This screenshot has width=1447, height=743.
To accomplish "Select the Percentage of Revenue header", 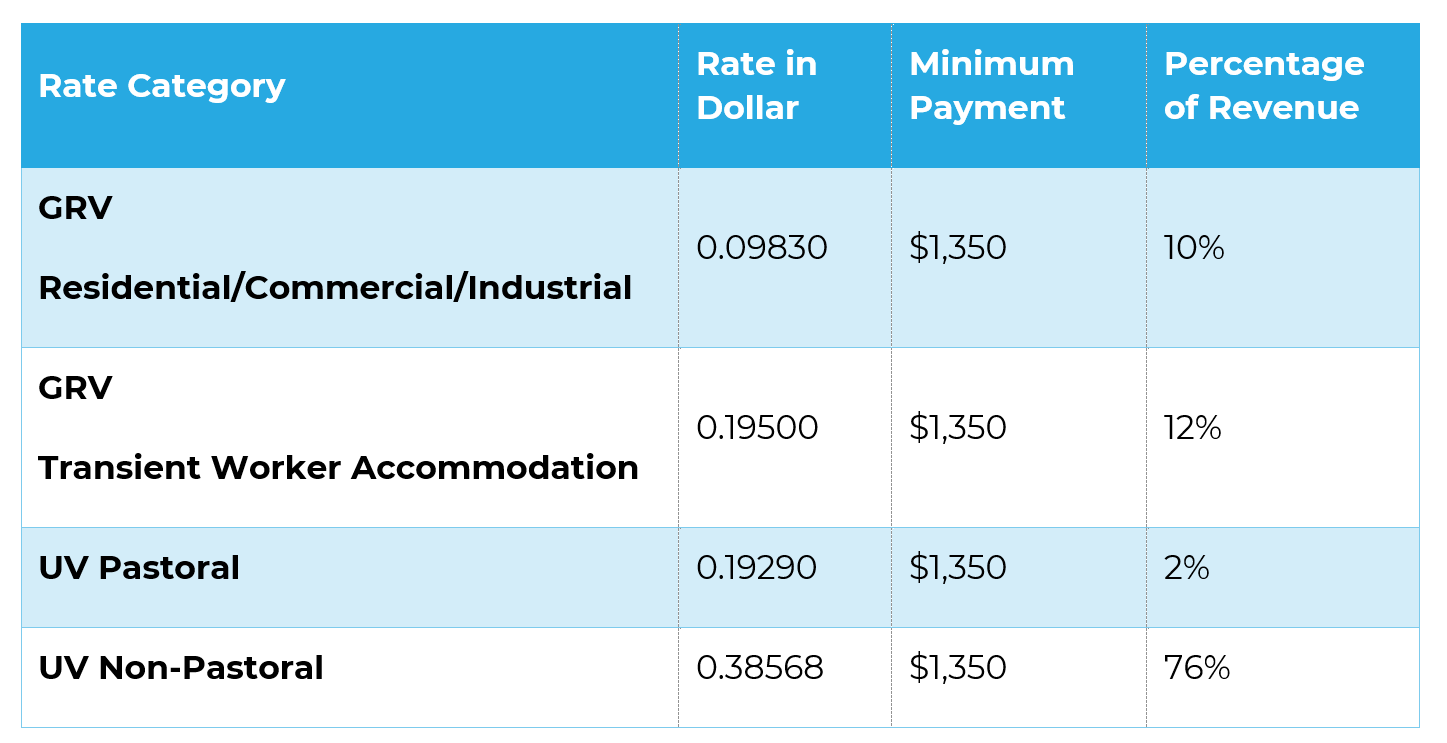I will (1264, 86).
